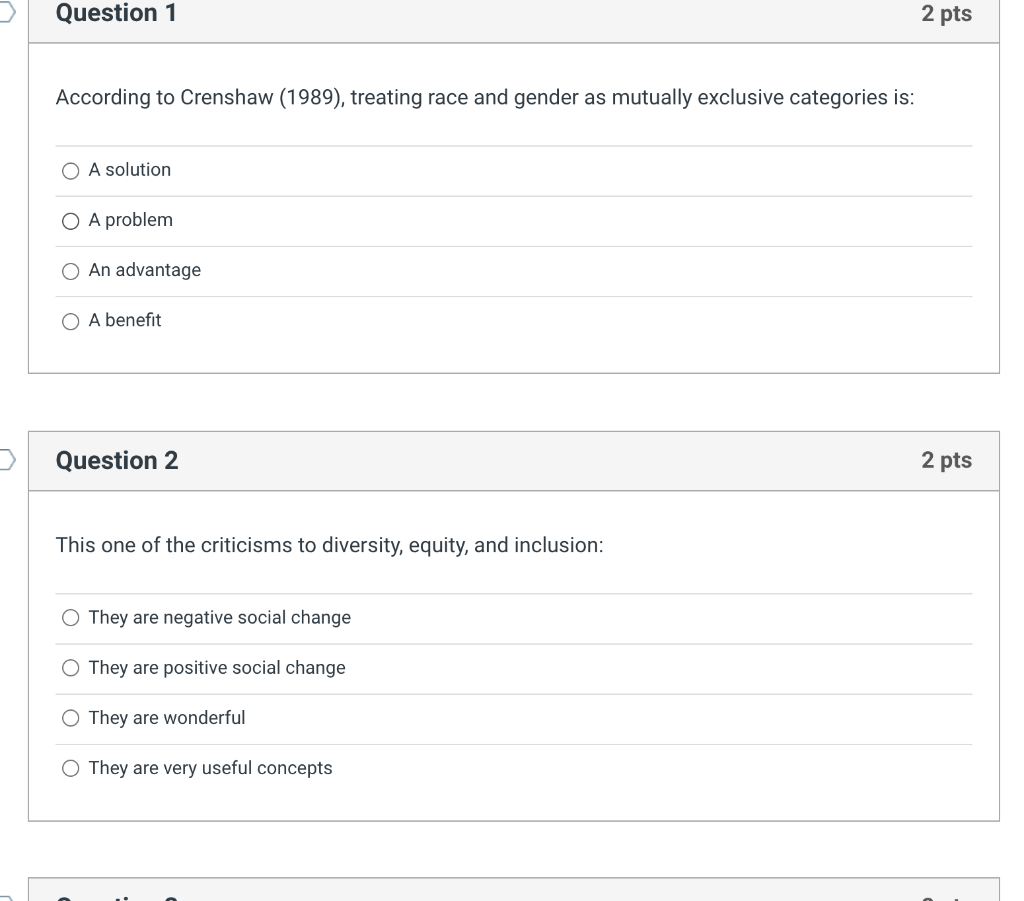Pick "A benefit" as your answer
This screenshot has height=901, width=1024.
tap(70, 320)
